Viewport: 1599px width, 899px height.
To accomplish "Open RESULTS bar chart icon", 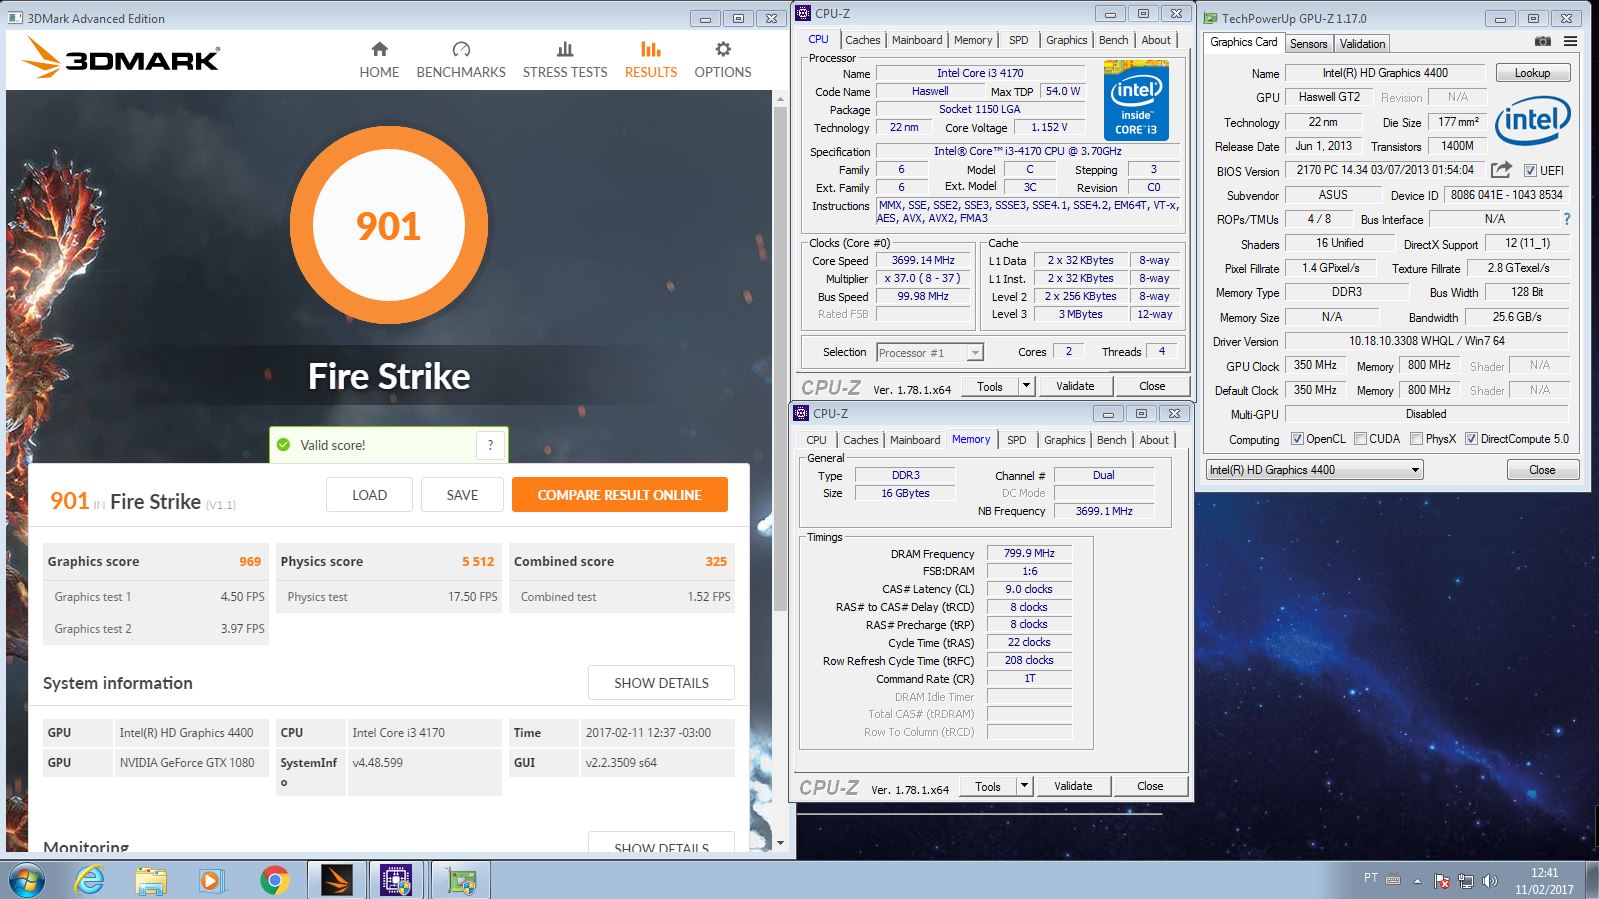I will tap(651, 49).
